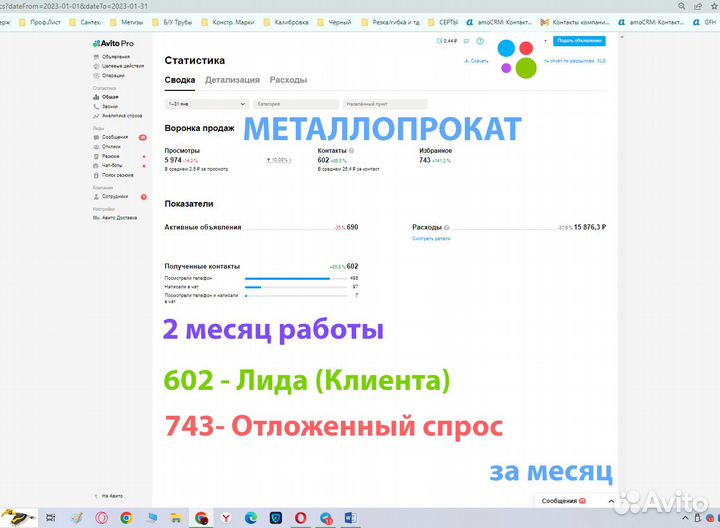
Task: Open the Контакты компани... bookmark
Action: click(575, 22)
